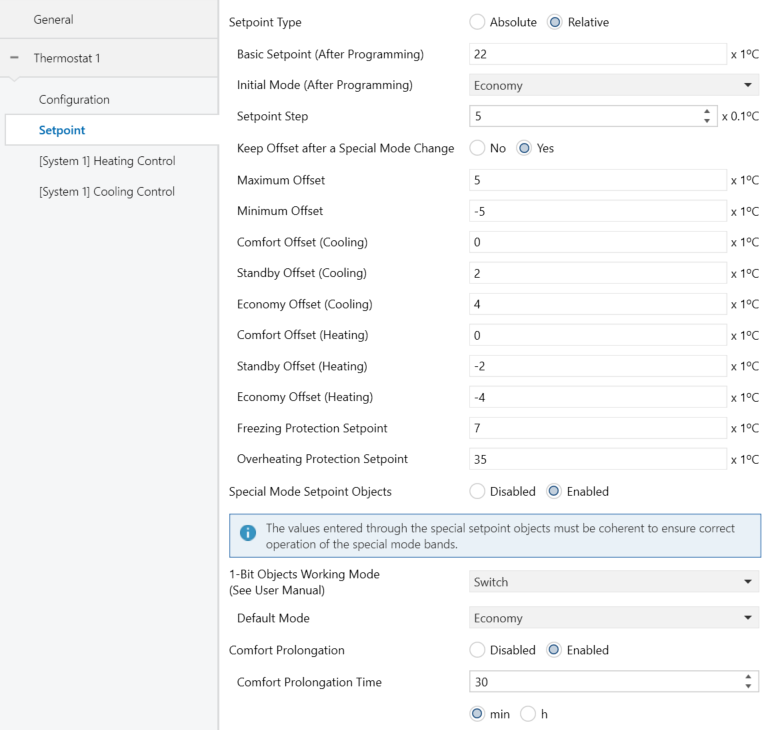Click the Special Mode Setpoint Objects label
Viewport: 775px width, 730px height.
pyautogui.click(x=310, y=491)
